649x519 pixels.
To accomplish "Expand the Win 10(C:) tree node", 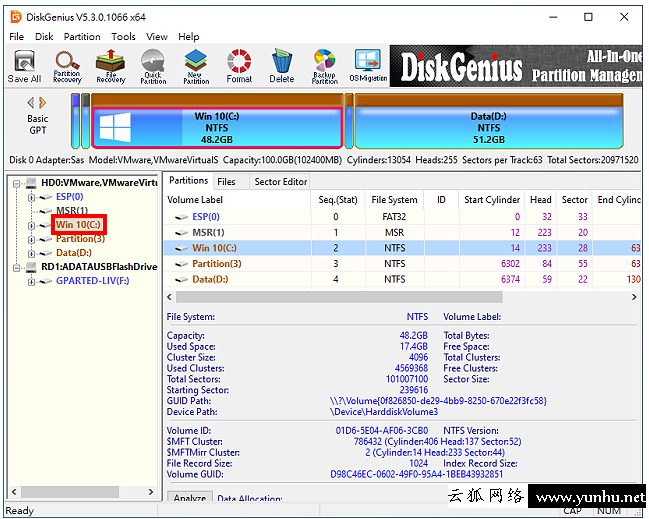I will [x=31, y=226].
